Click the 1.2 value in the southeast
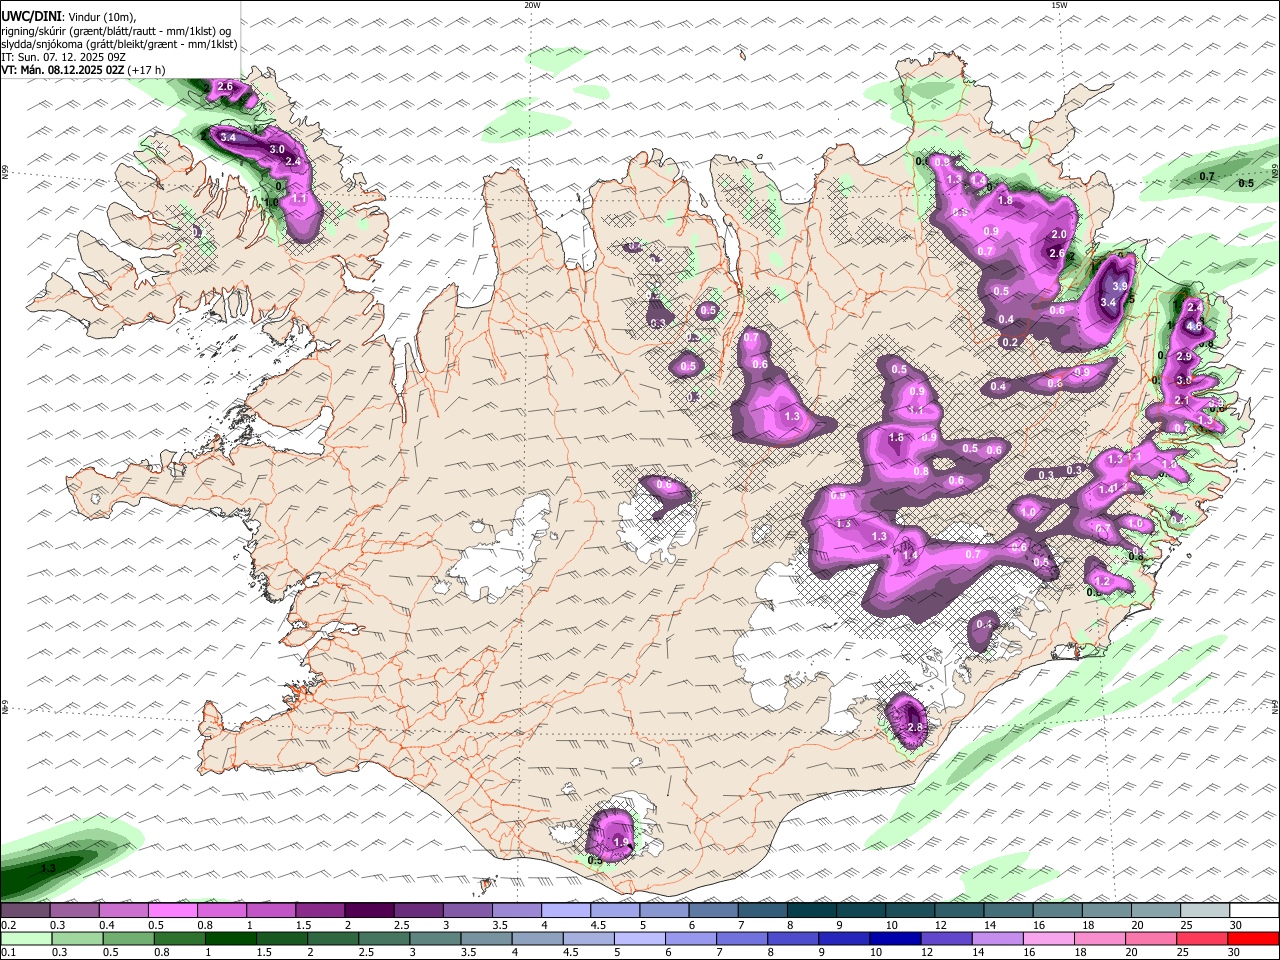 coord(1103,581)
